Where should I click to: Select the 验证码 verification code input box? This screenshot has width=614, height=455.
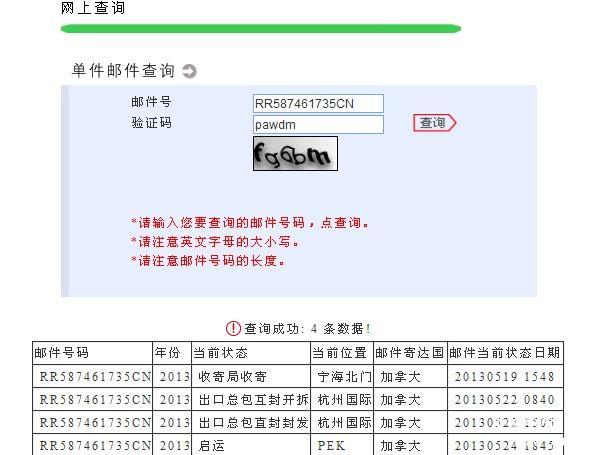point(318,125)
